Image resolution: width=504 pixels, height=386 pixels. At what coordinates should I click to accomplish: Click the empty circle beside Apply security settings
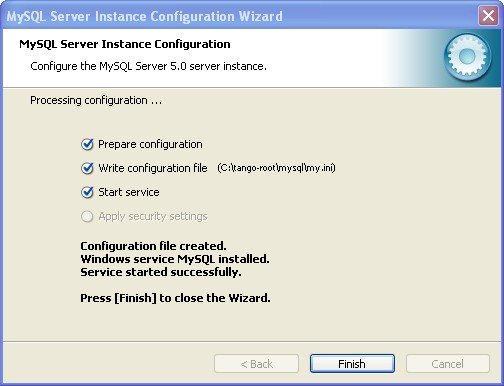coord(87,216)
